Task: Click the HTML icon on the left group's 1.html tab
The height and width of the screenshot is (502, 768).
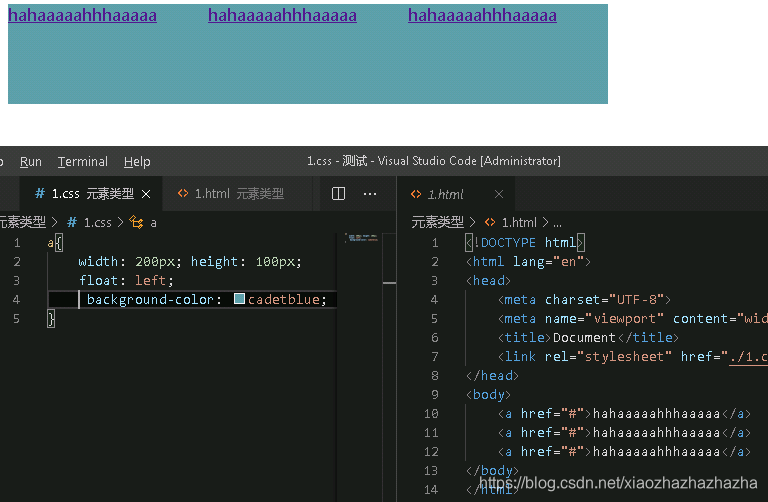Action: point(183,193)
